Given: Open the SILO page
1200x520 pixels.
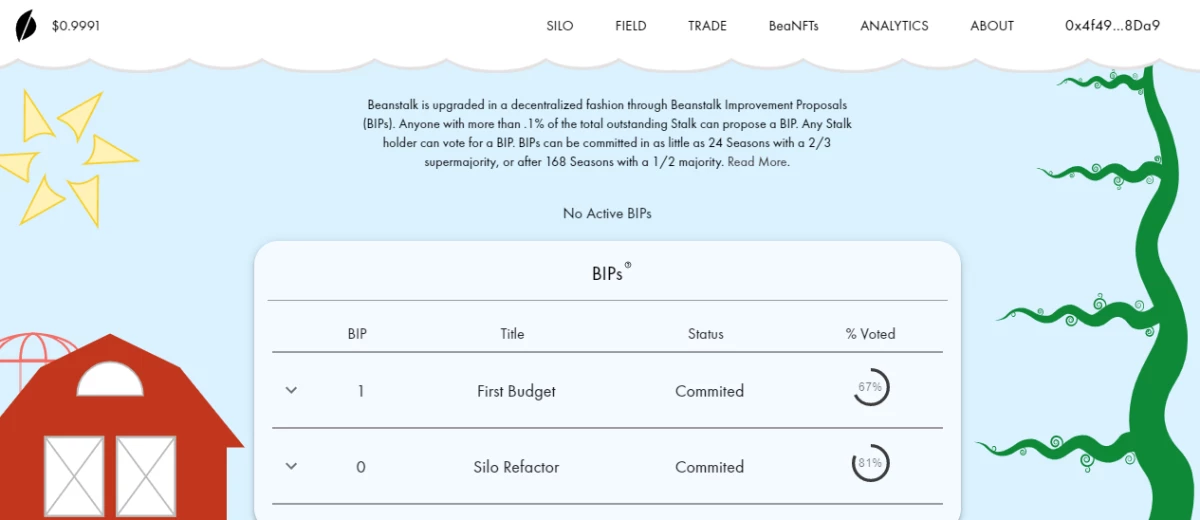Looking at the screenshot, I should (560, 26).
